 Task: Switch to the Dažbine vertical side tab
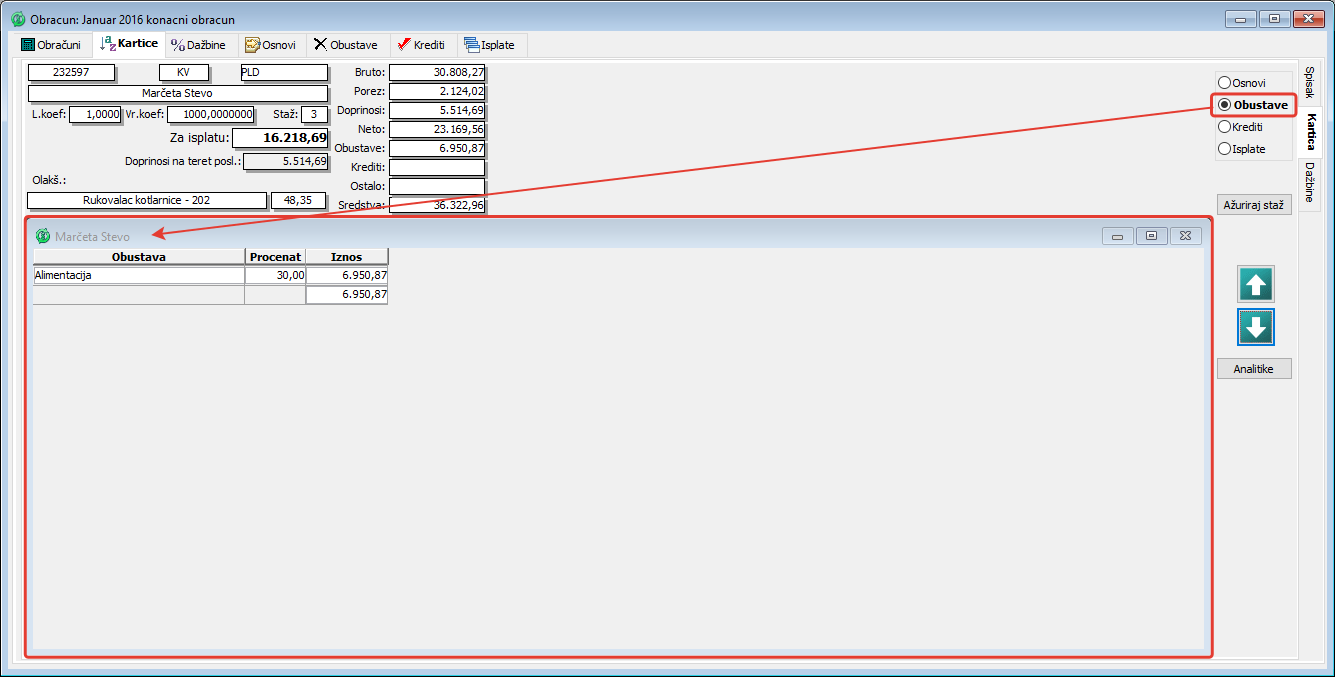coord(1310,181)
